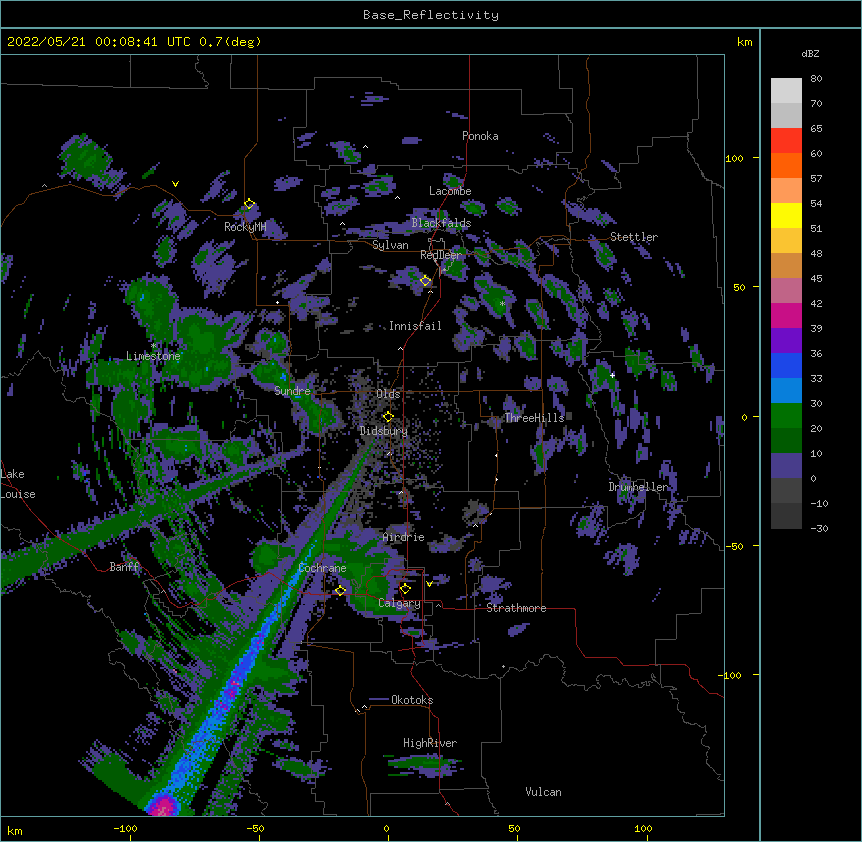862x842 pixels.
Task: Click the Blackfalds city label
Action: coord(441,223)
